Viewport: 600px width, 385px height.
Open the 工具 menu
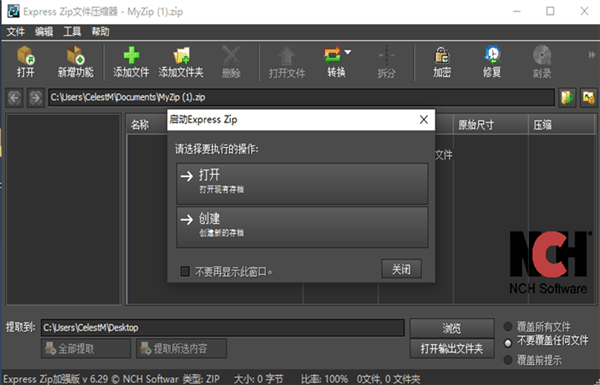coord(72,32)
